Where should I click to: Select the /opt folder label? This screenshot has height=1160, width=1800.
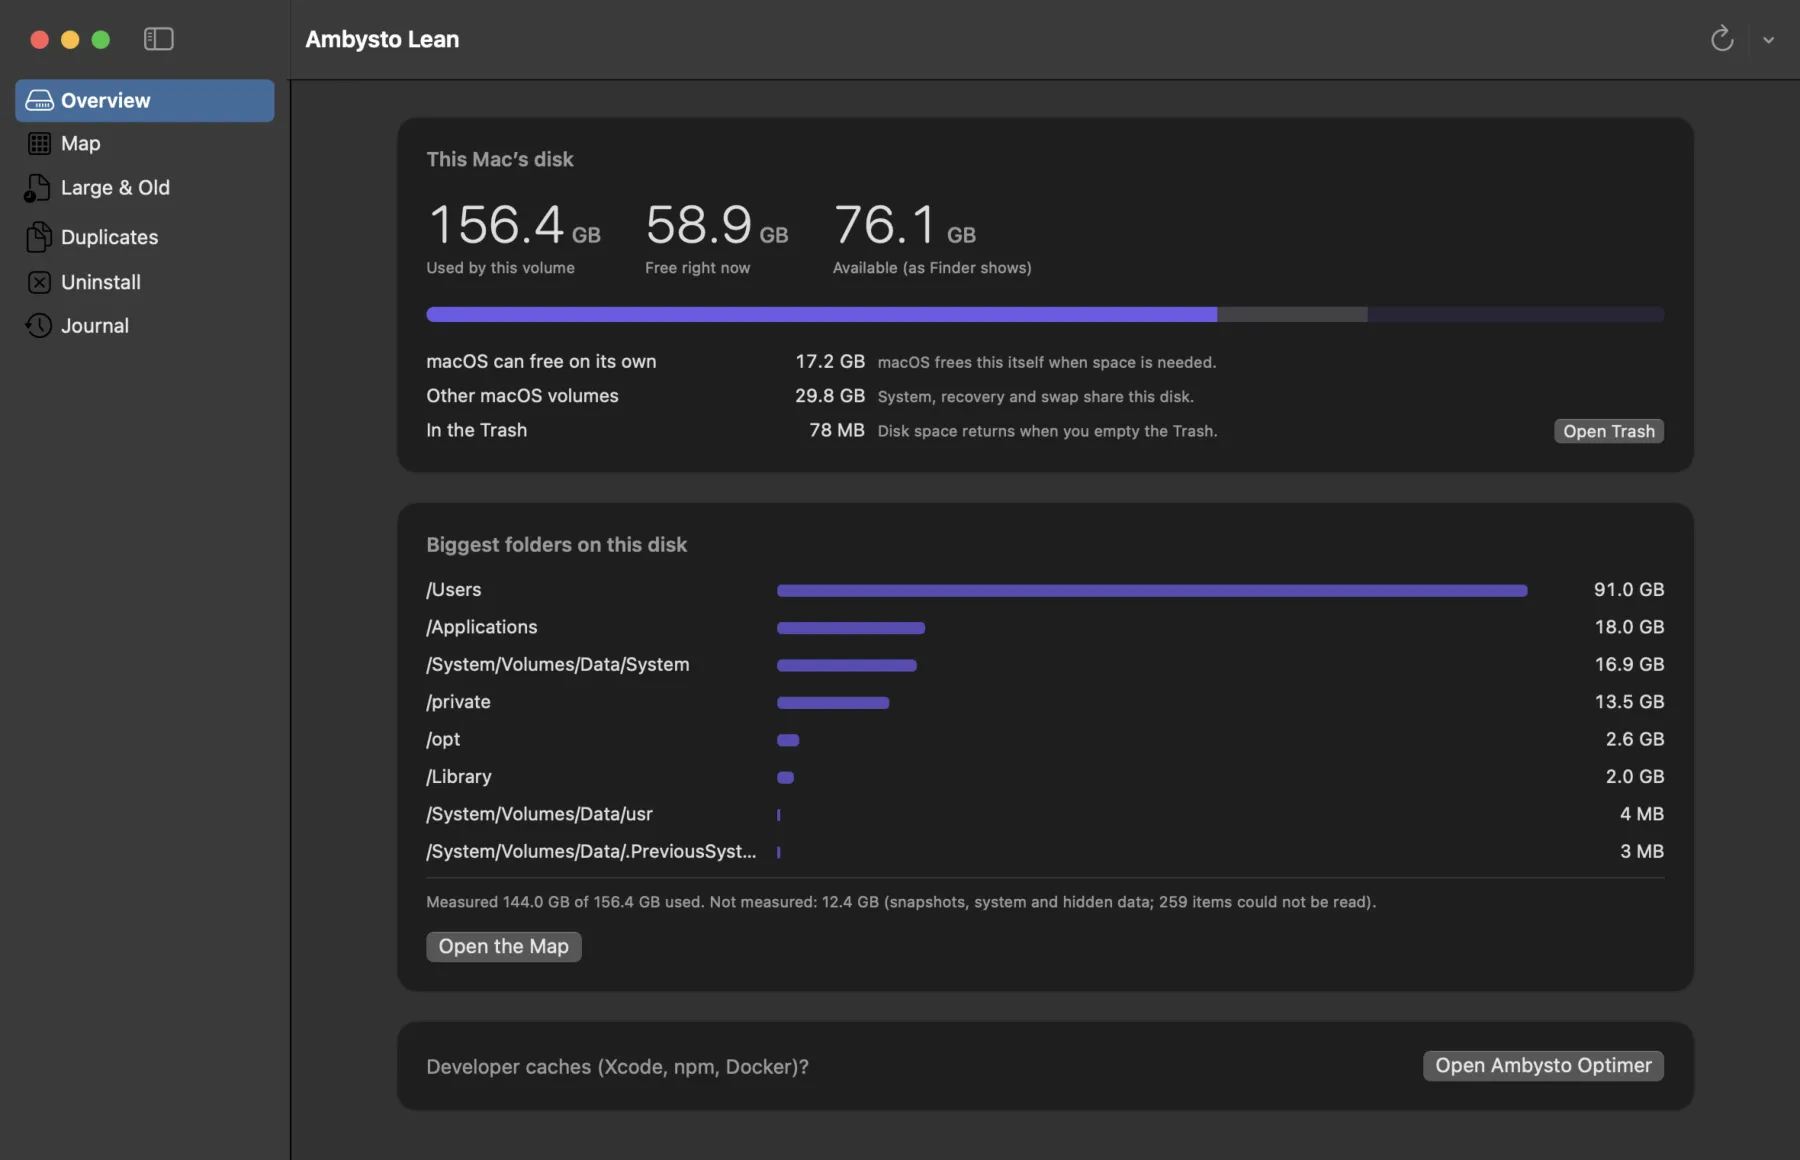click(443, 739)
